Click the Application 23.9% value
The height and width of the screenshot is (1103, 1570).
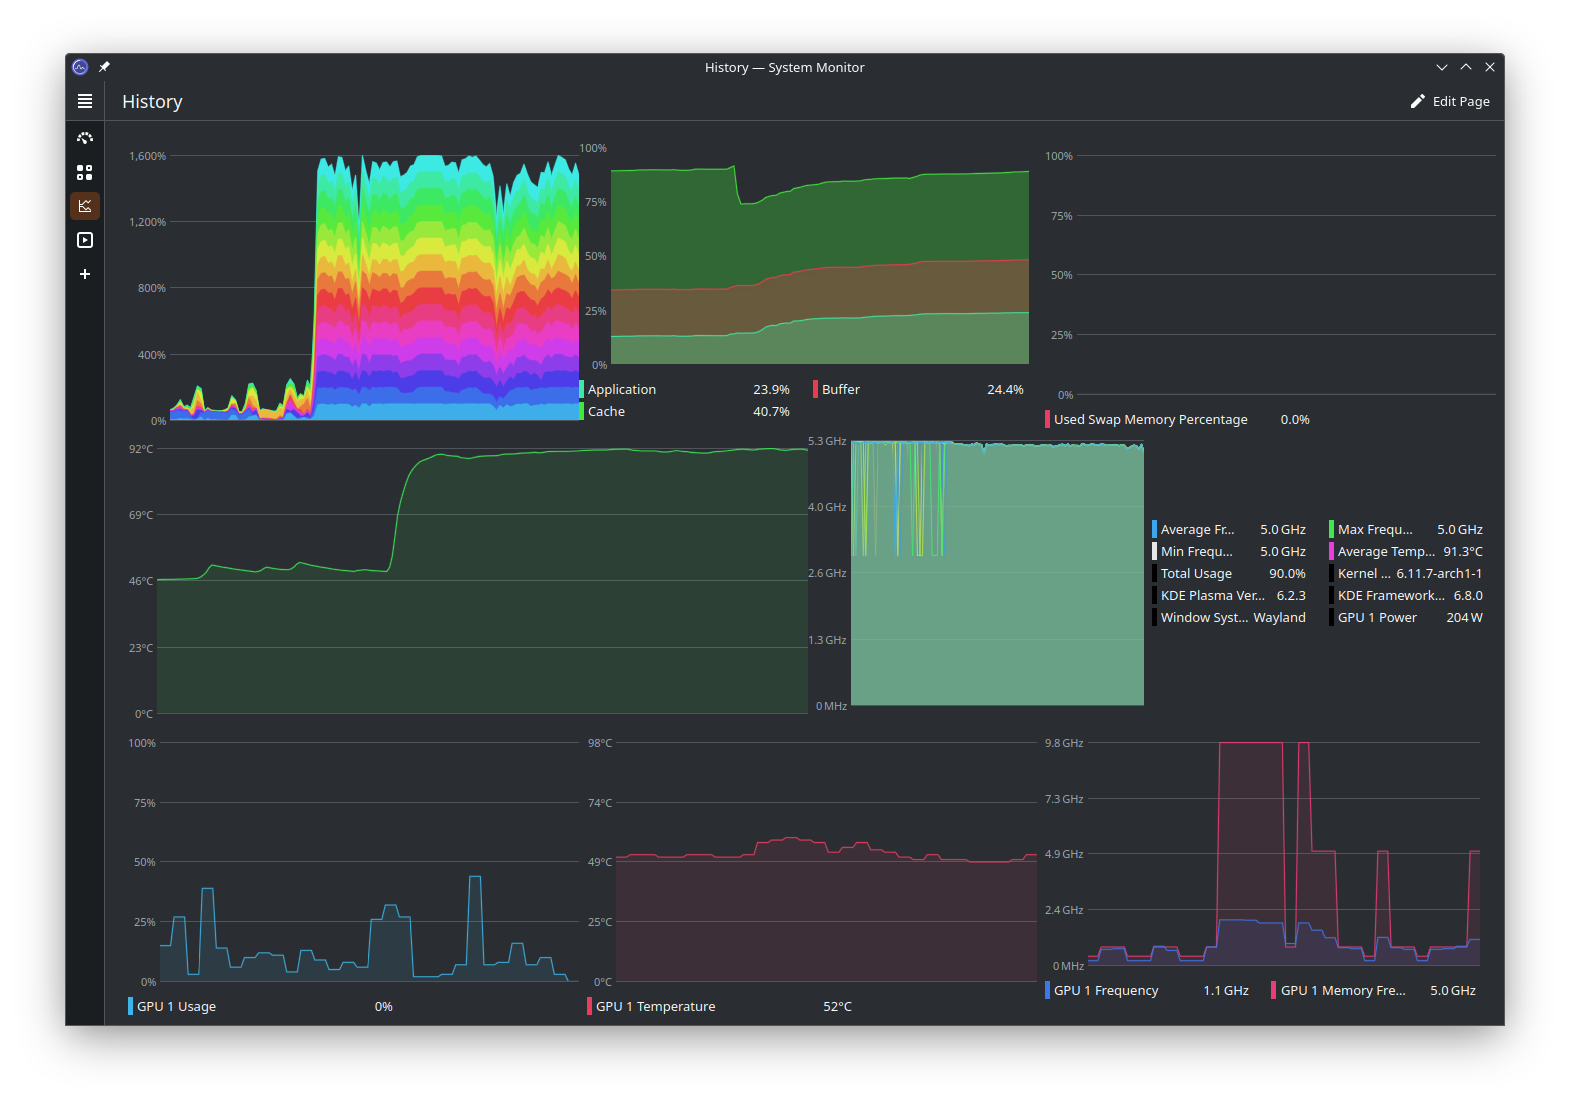[x=771, y=389]
